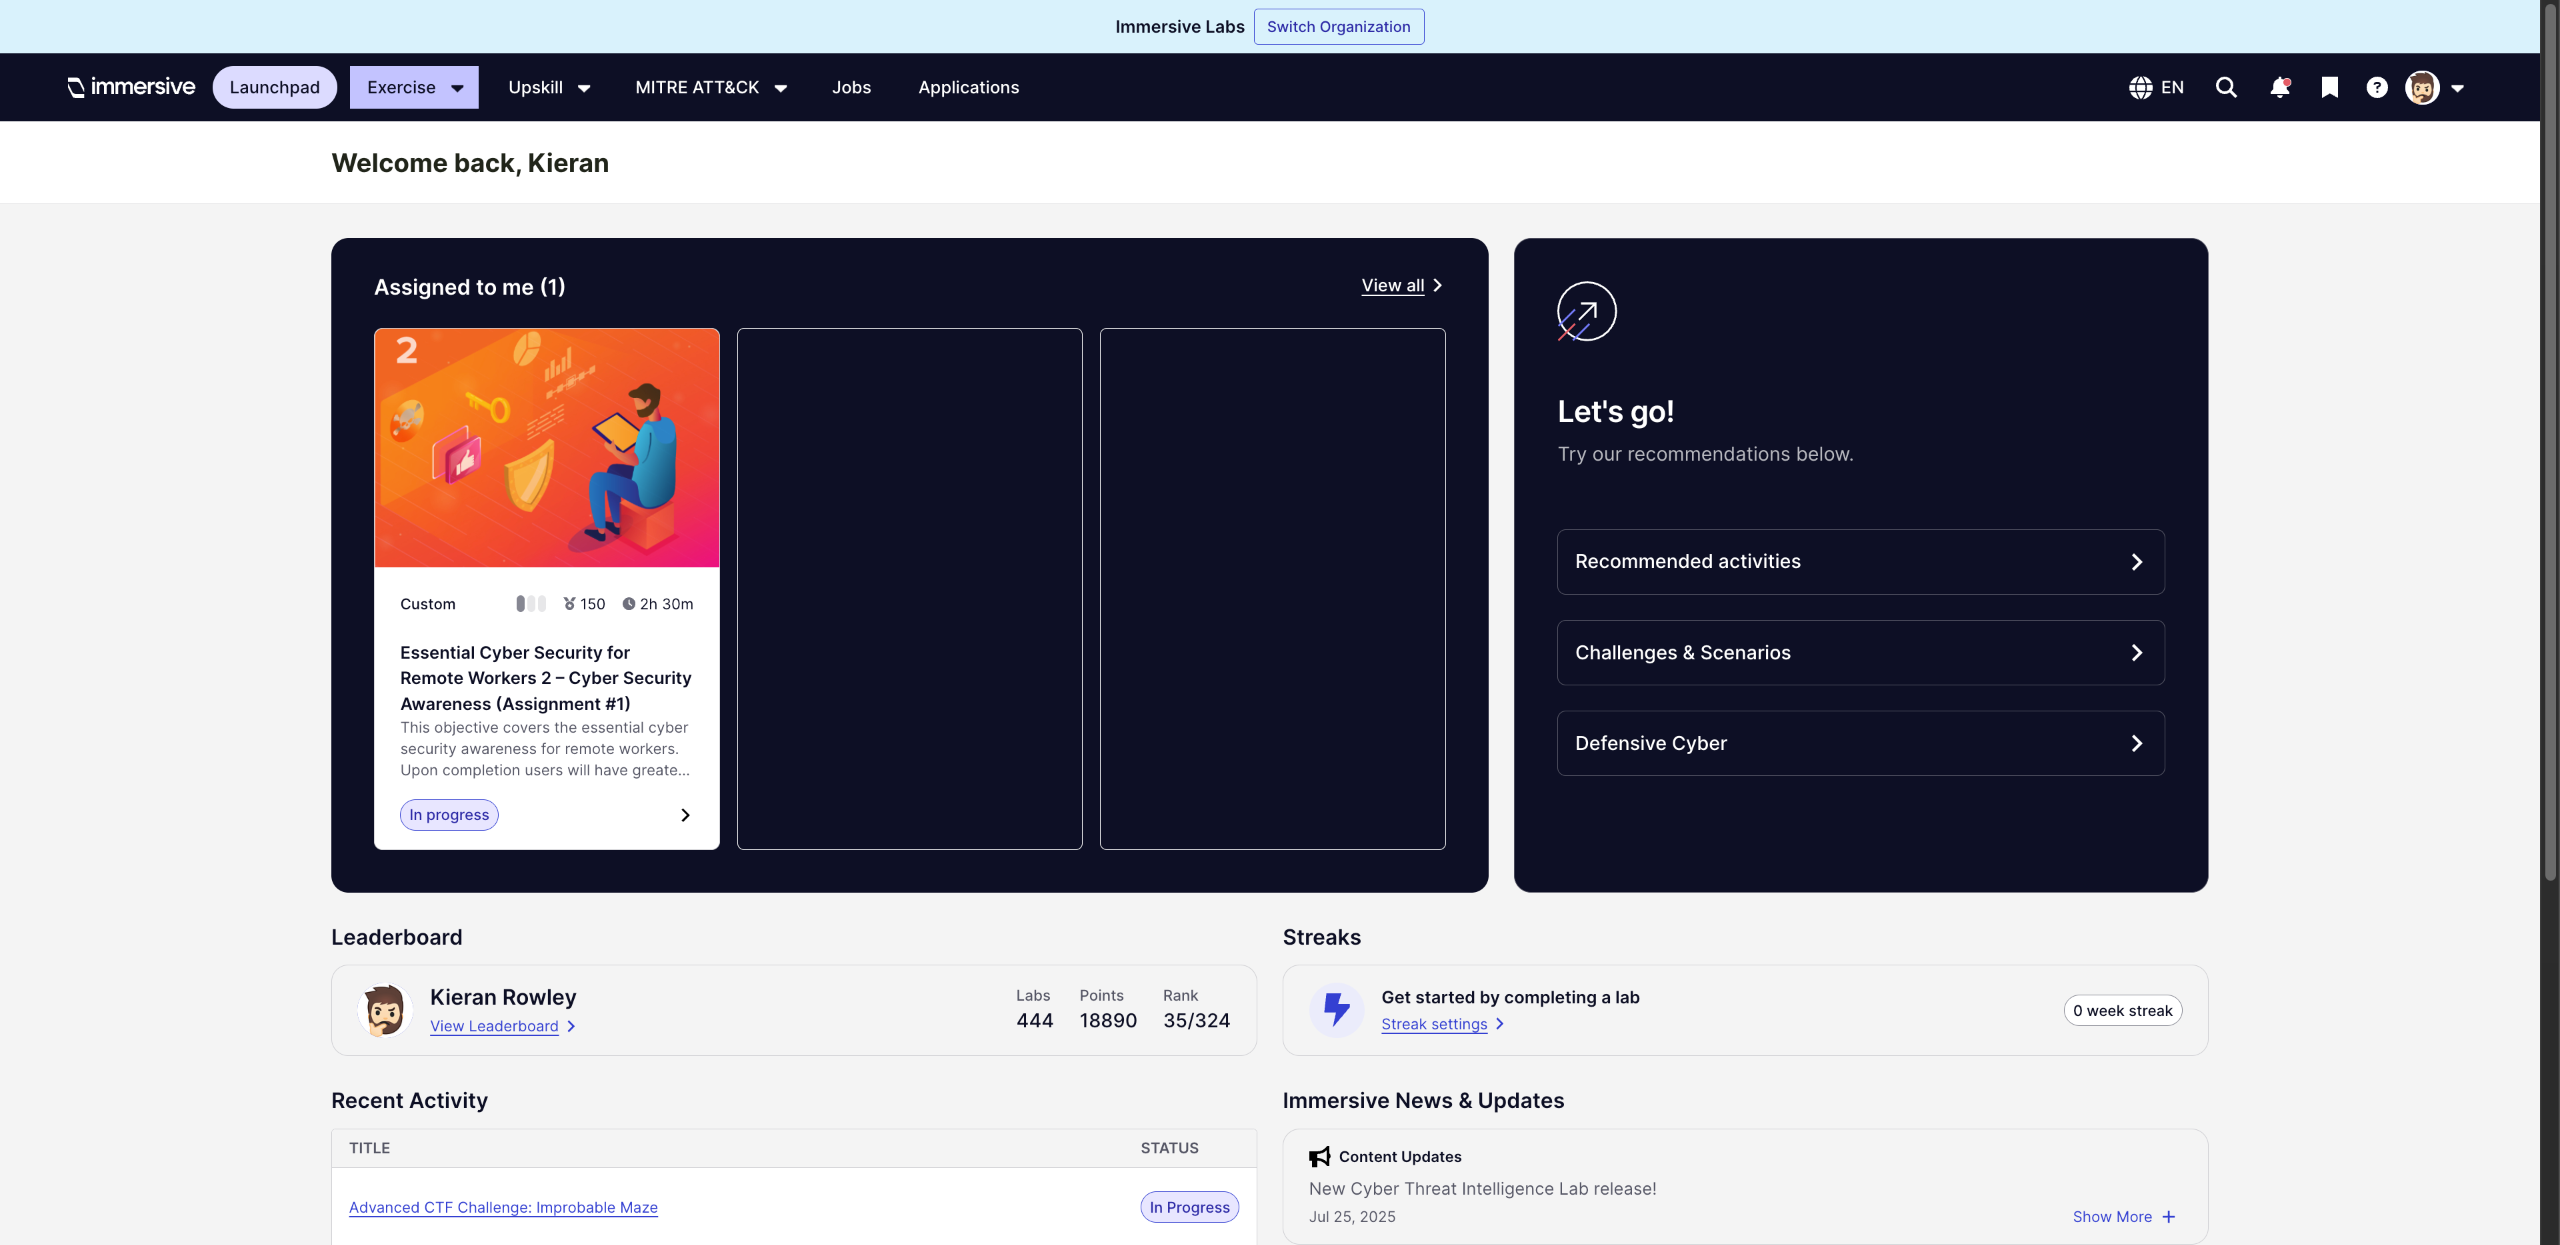Open the View Leaderboard link
The height and width of the screenshot is (1245, 2560).
click(x=494, y=1026)
